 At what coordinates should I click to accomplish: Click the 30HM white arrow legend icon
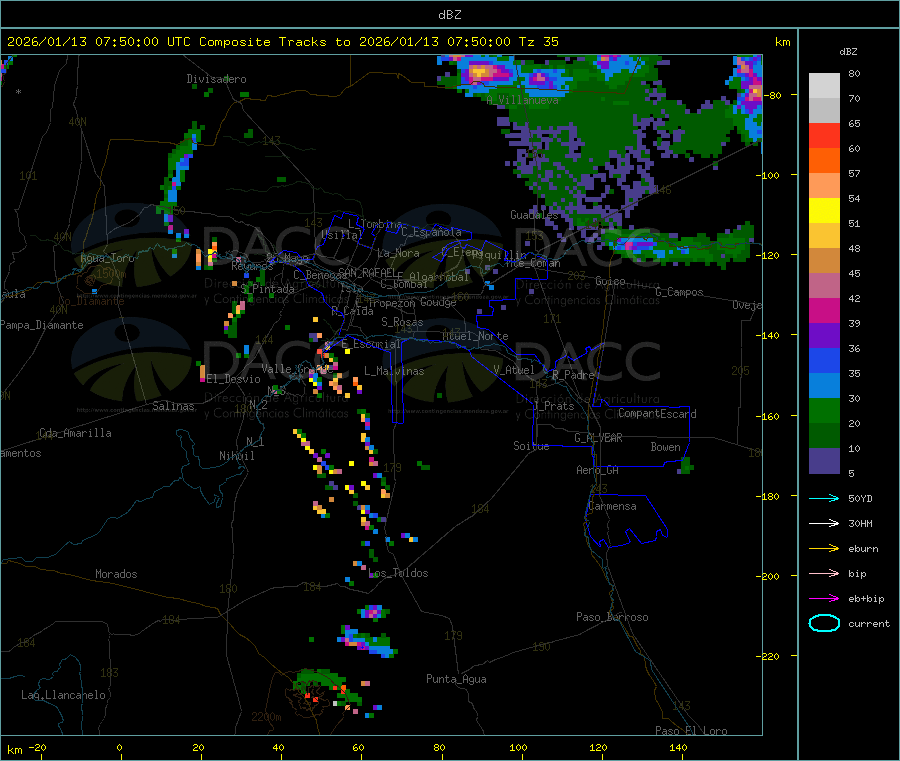(824, 523)
